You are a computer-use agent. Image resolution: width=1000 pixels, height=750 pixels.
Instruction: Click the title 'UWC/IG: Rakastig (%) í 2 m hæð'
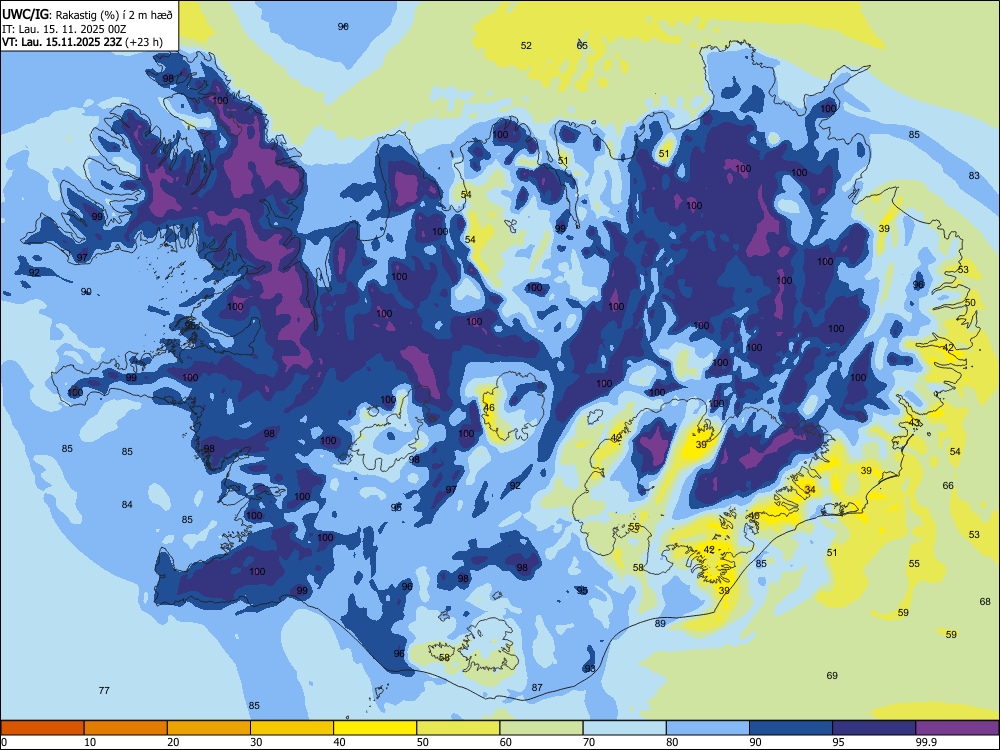click(87, 15)
